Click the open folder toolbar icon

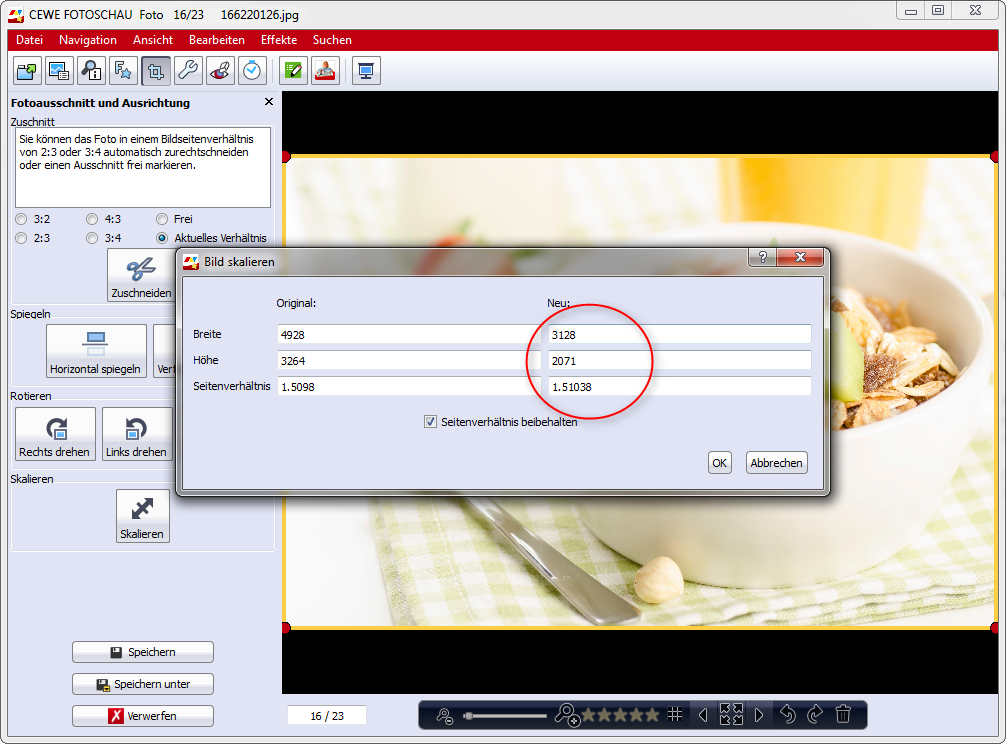(x=26, y=71)
